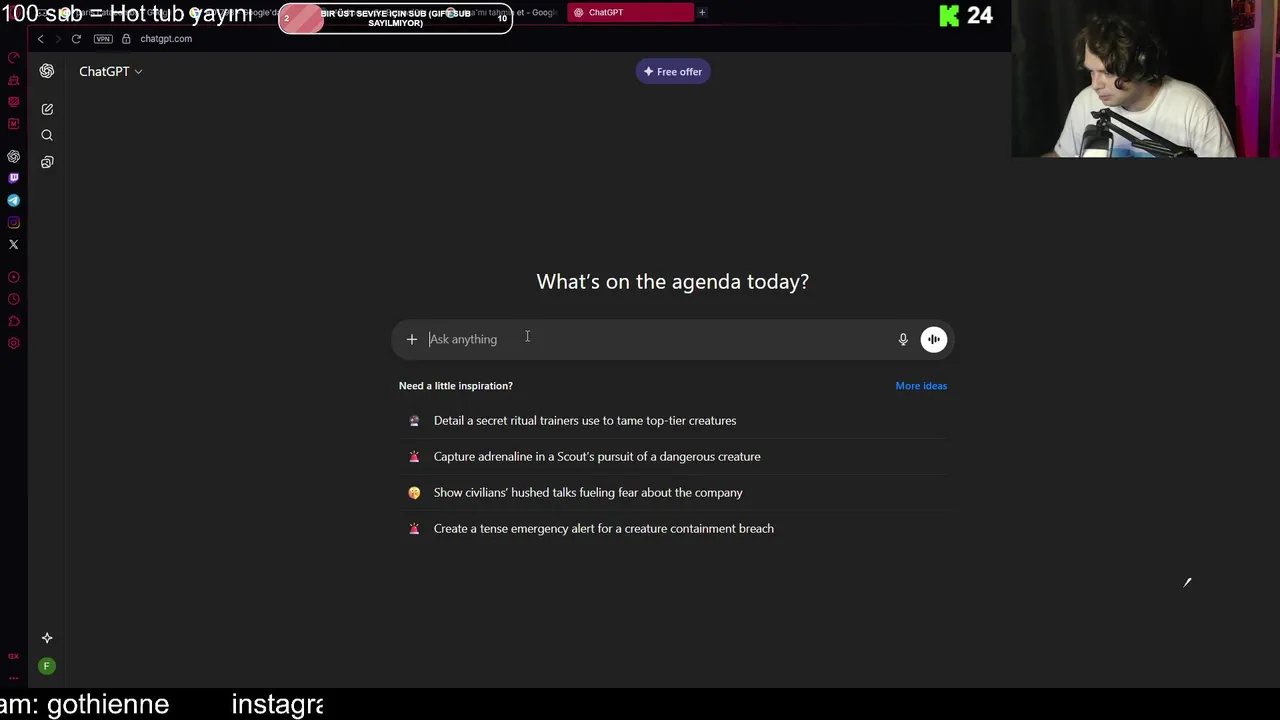Click the Free offer button
1280x720 pixels.
tap(673, 72)
